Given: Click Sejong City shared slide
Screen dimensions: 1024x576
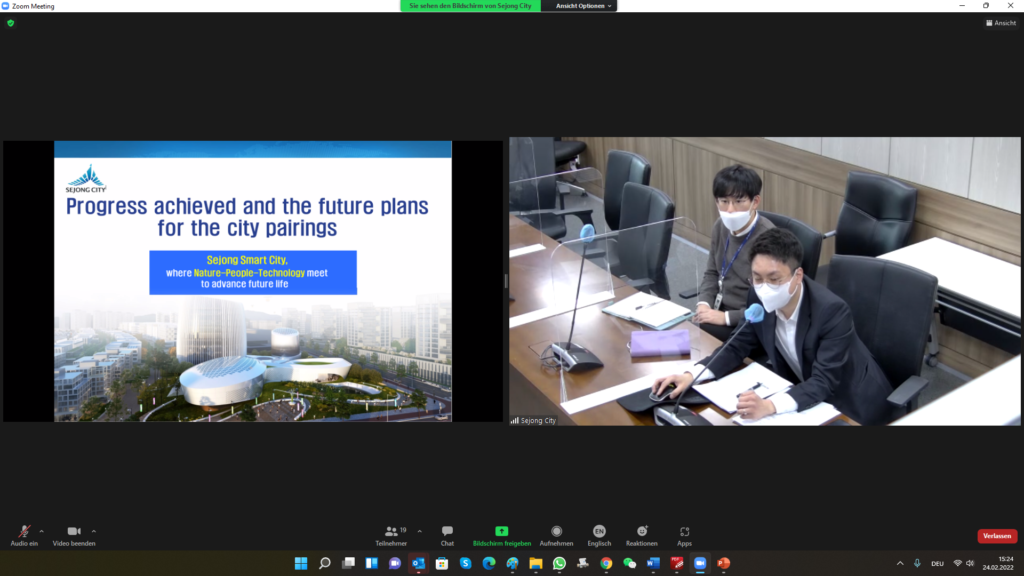Looking at the screenshot, I should click(x=252, y=281).
